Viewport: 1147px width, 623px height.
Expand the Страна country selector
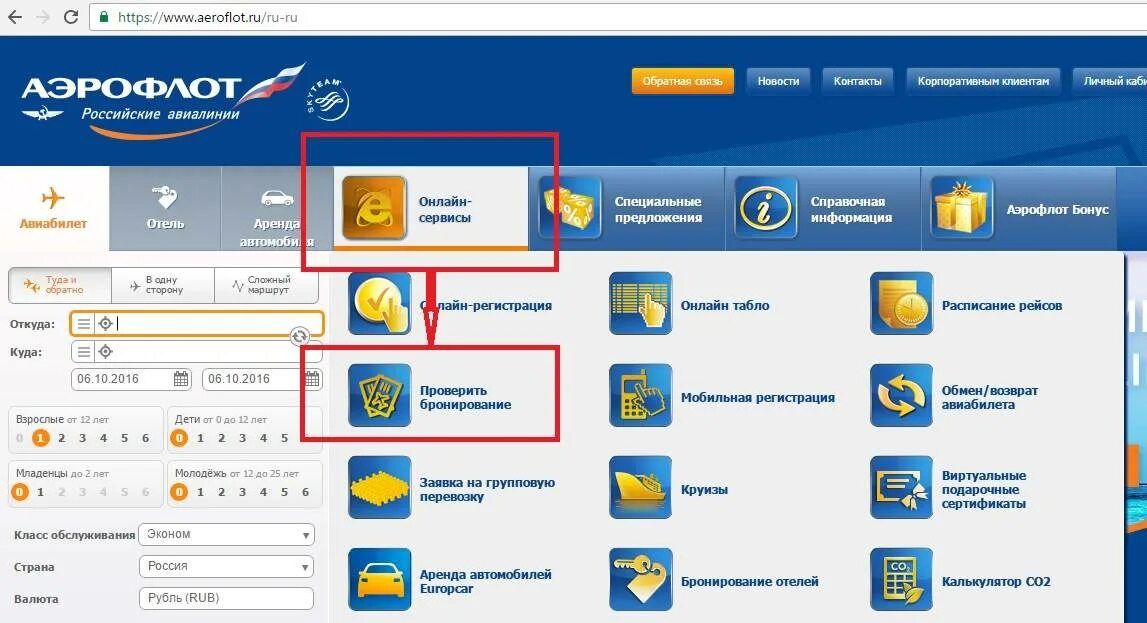pos(226,566)
